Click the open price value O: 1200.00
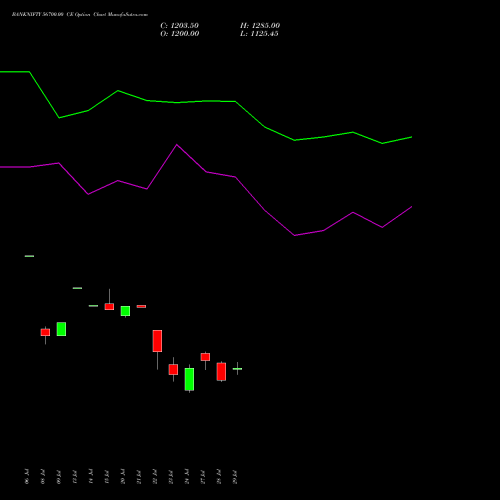This screenshot has width=500, height=500. click(180, 34)
